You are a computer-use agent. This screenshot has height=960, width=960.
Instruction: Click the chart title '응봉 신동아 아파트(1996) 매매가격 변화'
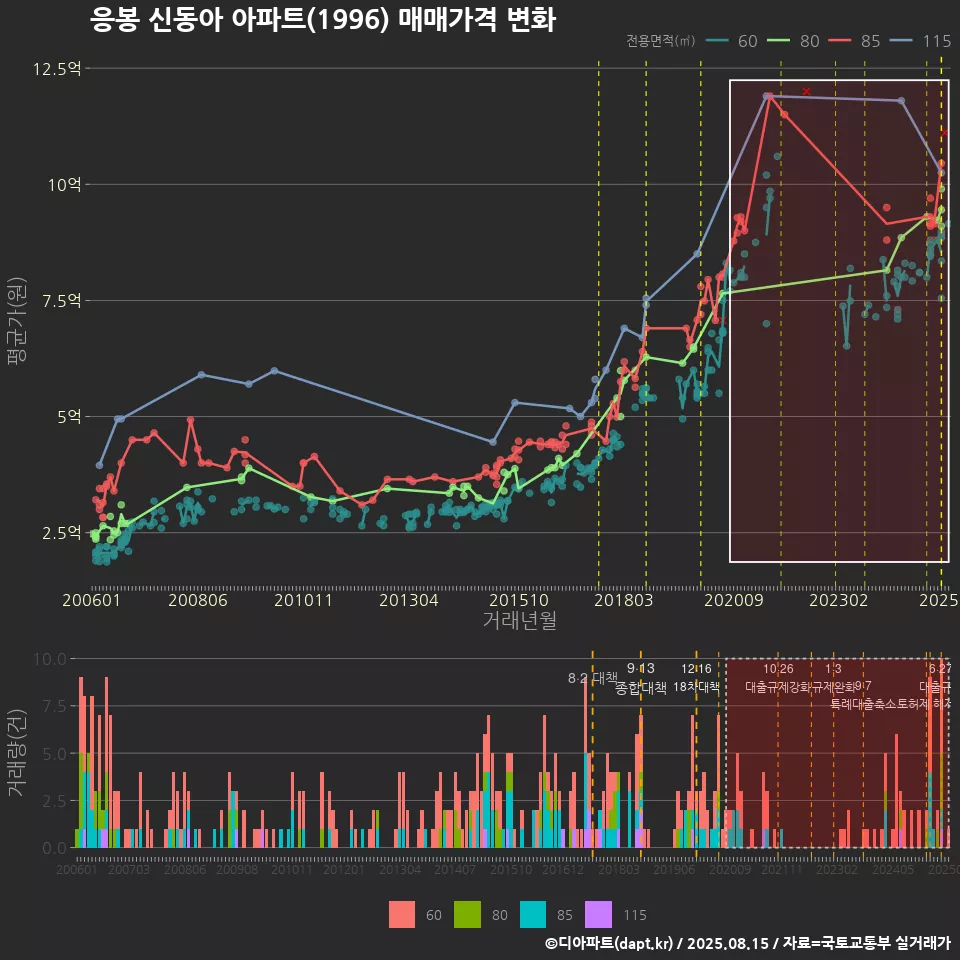[323, 20]
